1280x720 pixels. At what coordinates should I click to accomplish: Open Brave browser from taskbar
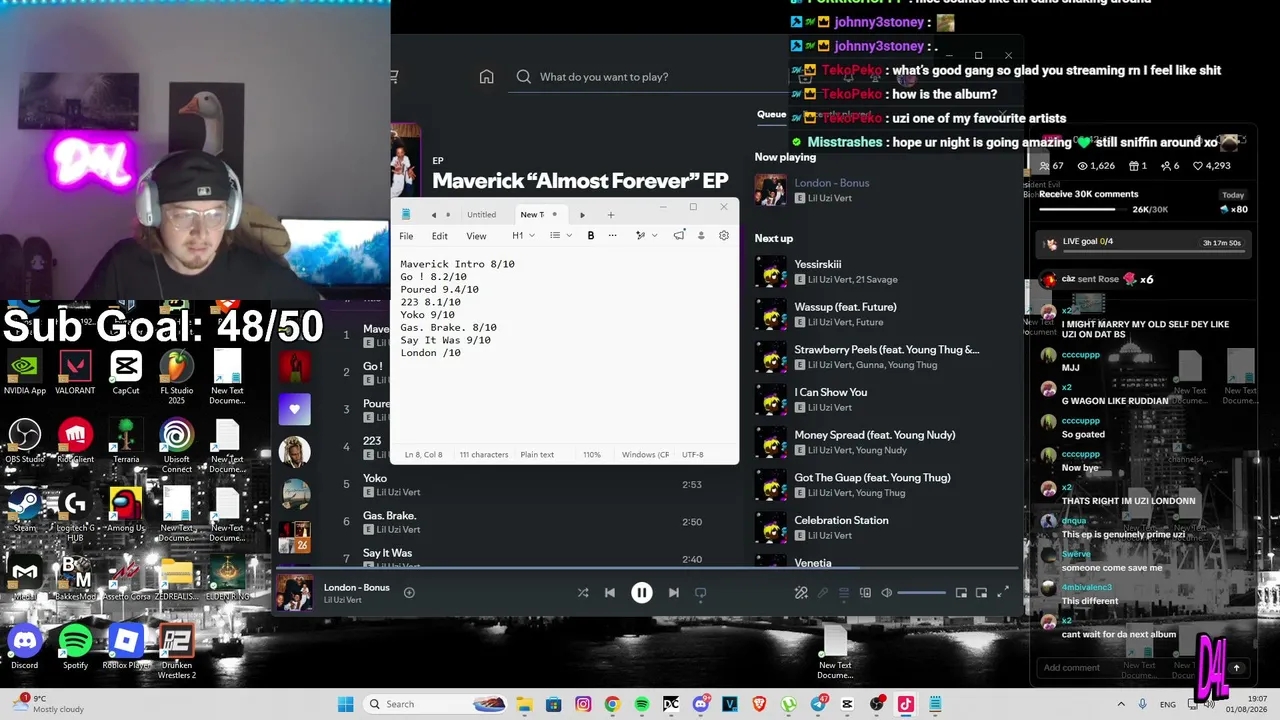pos(759,704)
